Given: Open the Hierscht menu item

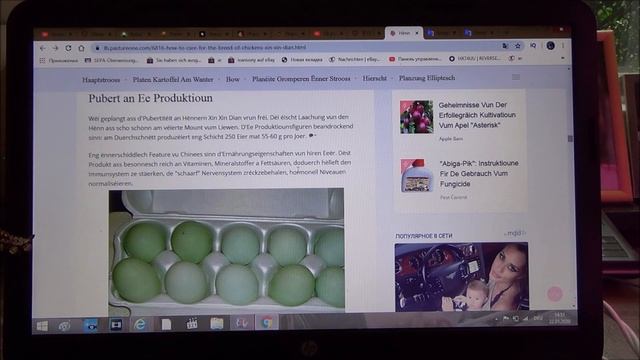Looking at the screenshot, I should tap(374, 78).
